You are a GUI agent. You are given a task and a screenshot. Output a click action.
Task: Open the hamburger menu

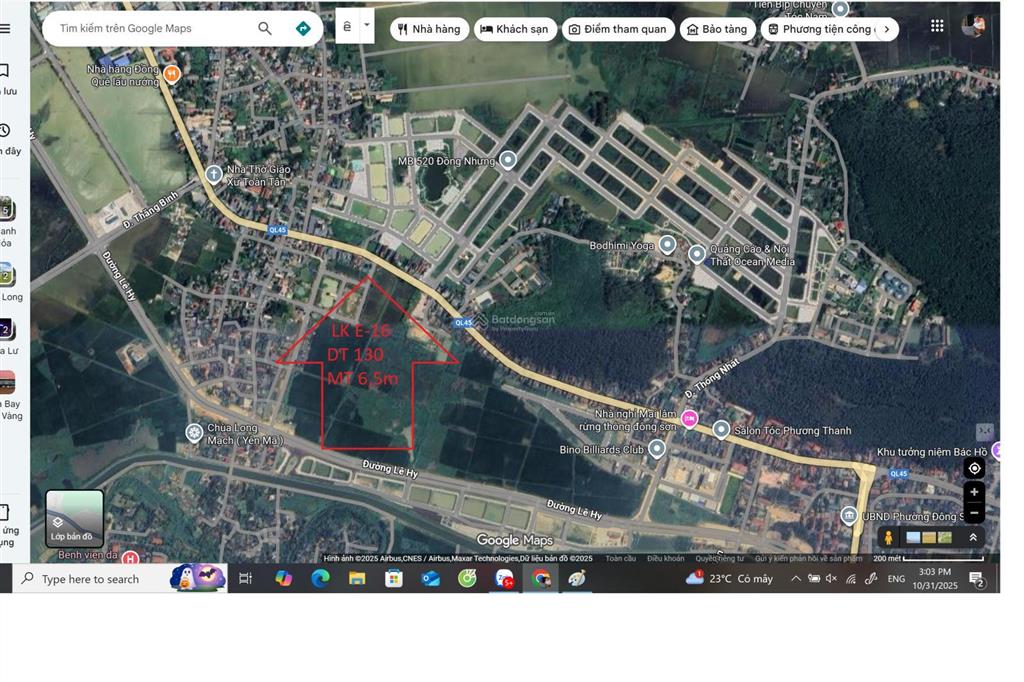click(6, 28)
